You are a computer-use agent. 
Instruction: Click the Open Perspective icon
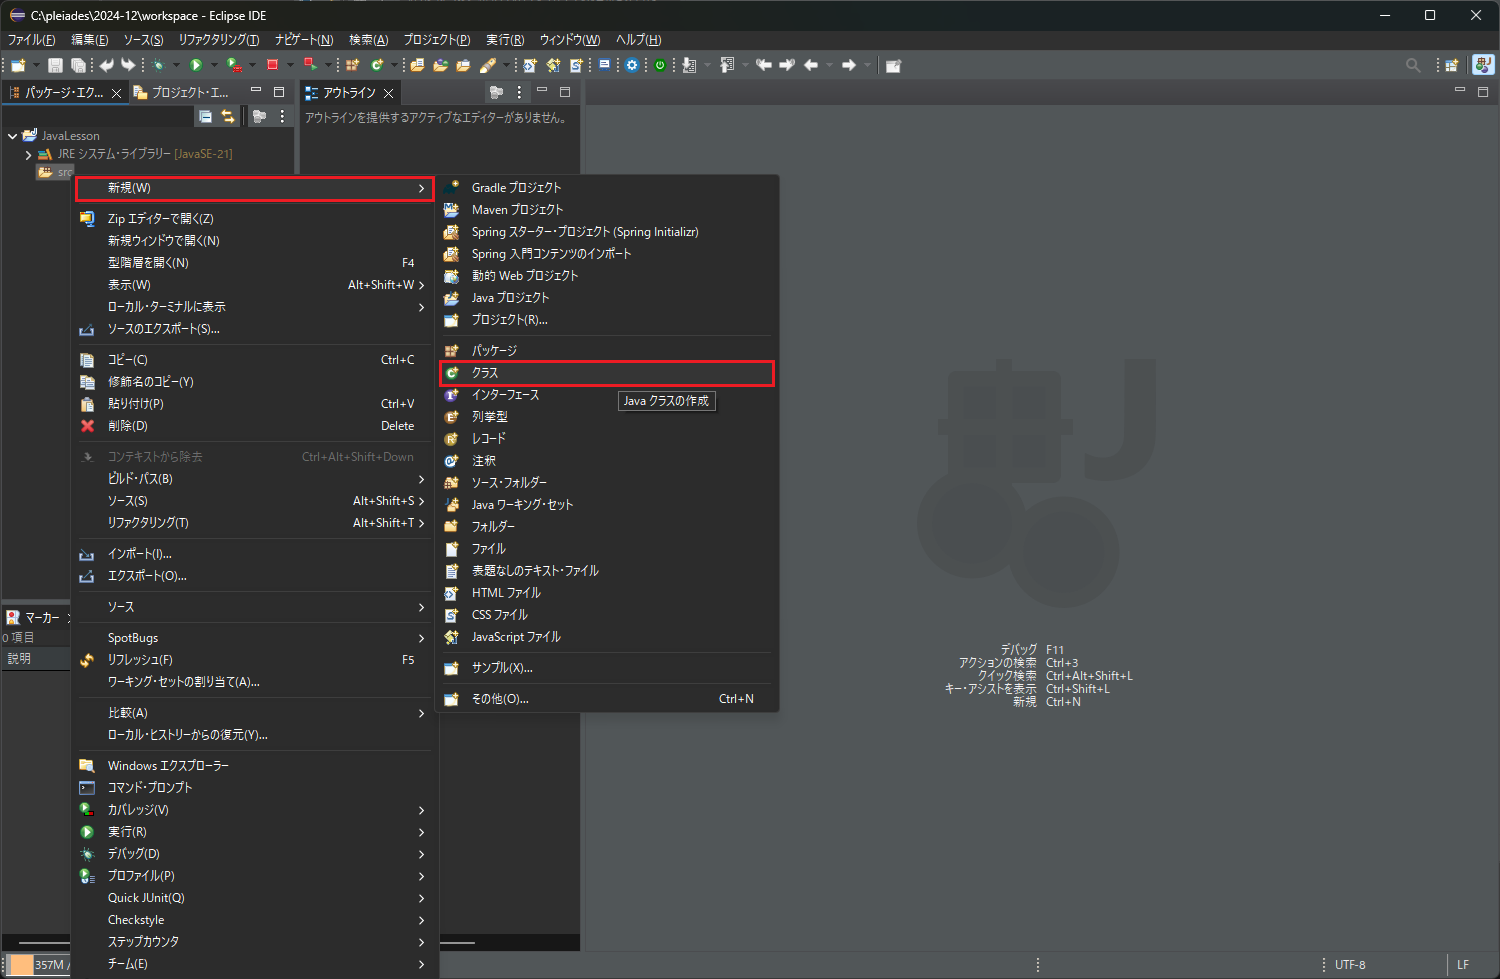pyautogui.click(x=1452, y=65)
